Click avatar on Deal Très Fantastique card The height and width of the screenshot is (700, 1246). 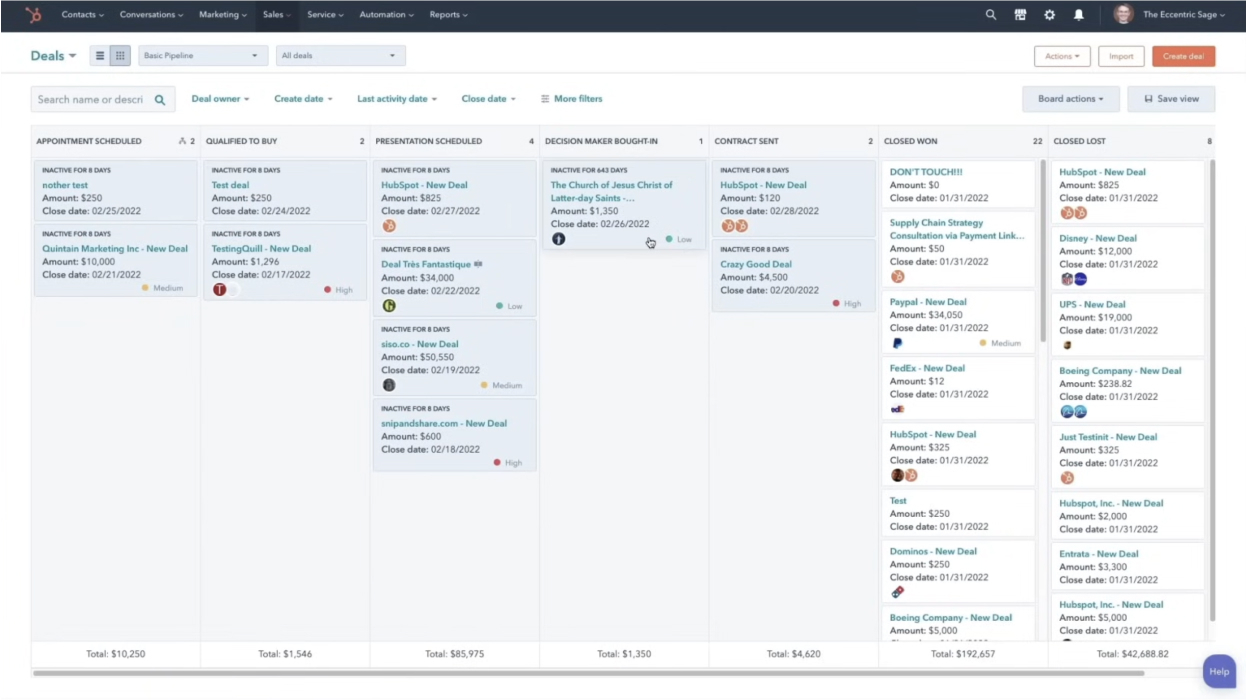[389, 306]
